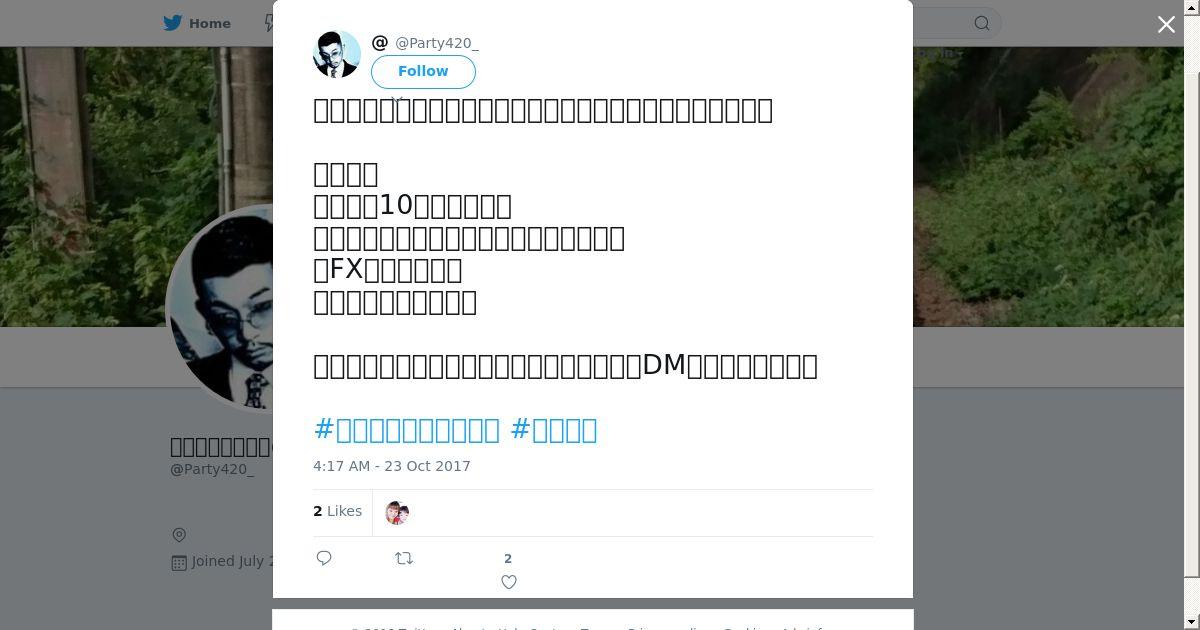Screen dimensions: 1200x630
Task: Open the first blue hashtag link
Action: point(407,430)
